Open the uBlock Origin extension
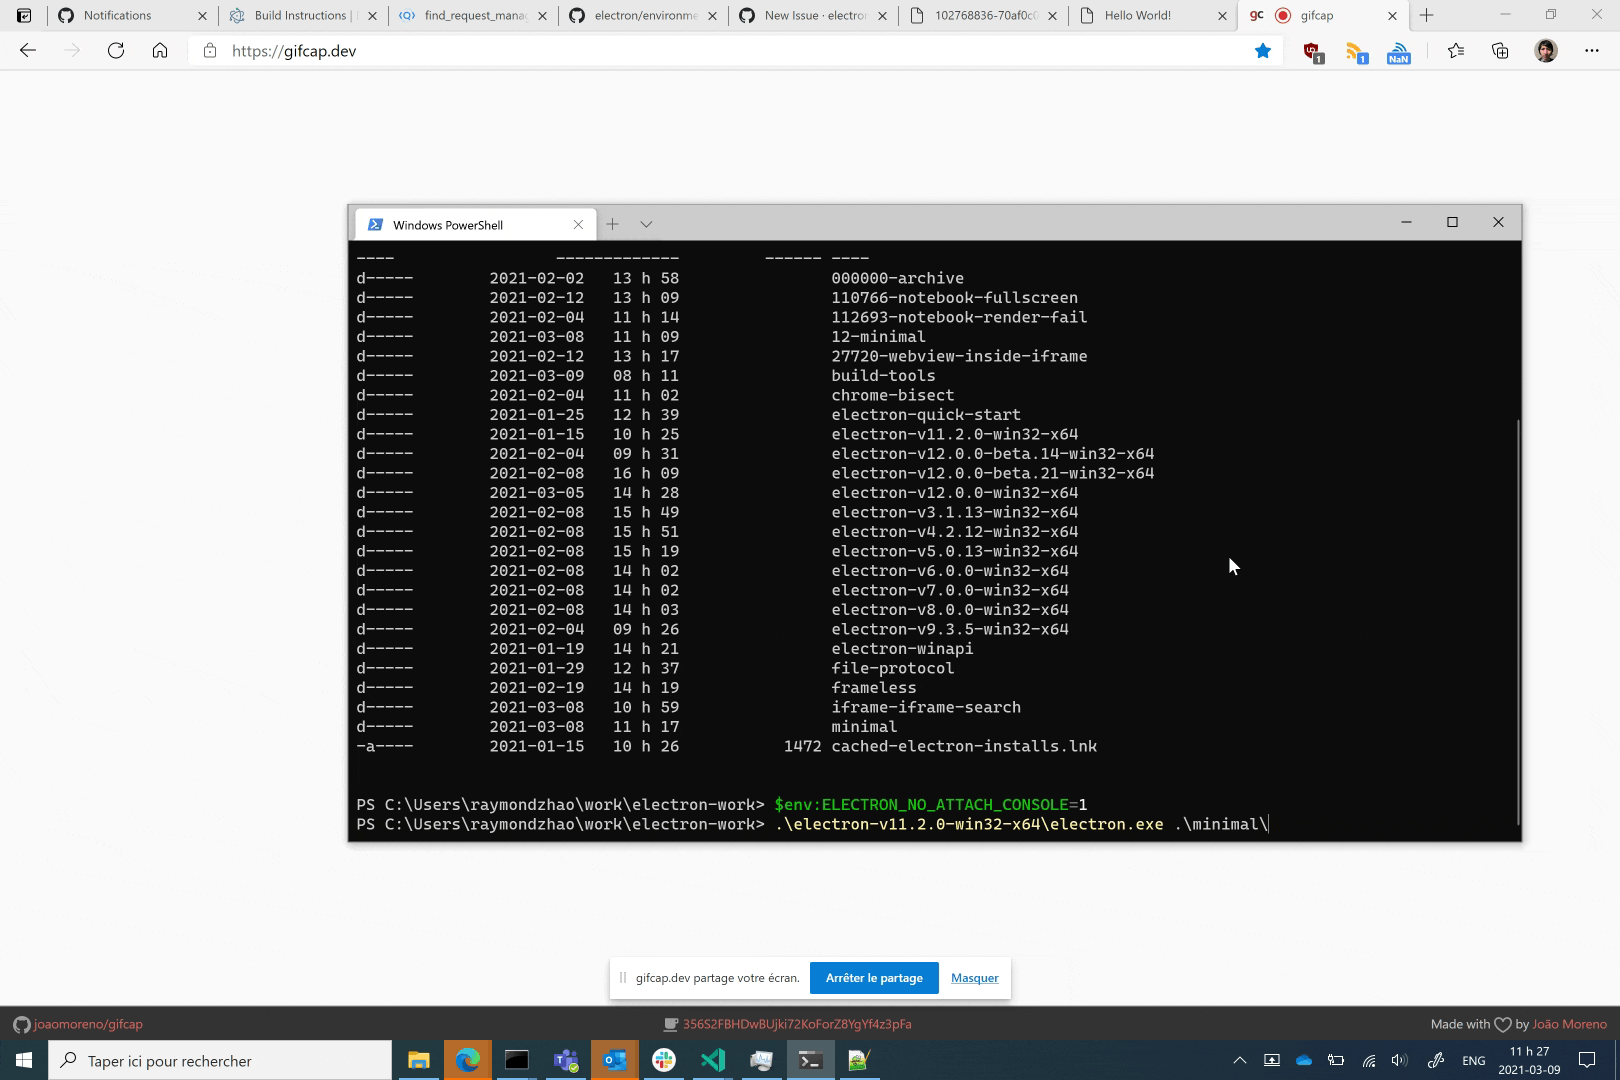The width and height of the screenshot is (1620, 1080). click(1311, 51)
